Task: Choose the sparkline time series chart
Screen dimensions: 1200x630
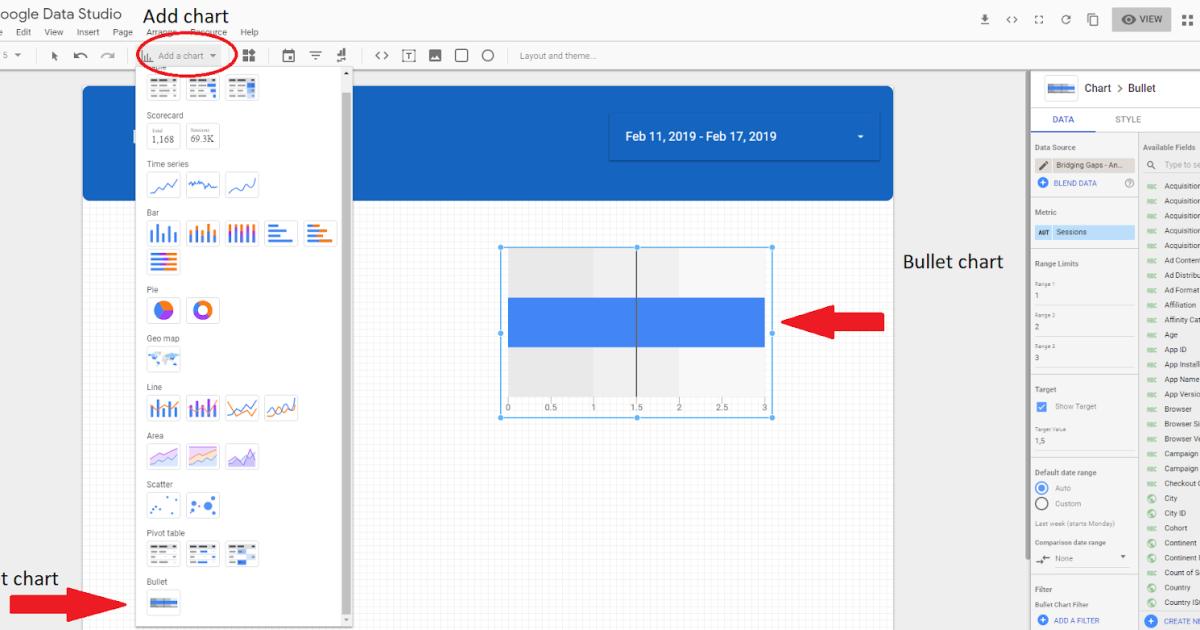Action: pyautogui.click(x=203, y=185)
